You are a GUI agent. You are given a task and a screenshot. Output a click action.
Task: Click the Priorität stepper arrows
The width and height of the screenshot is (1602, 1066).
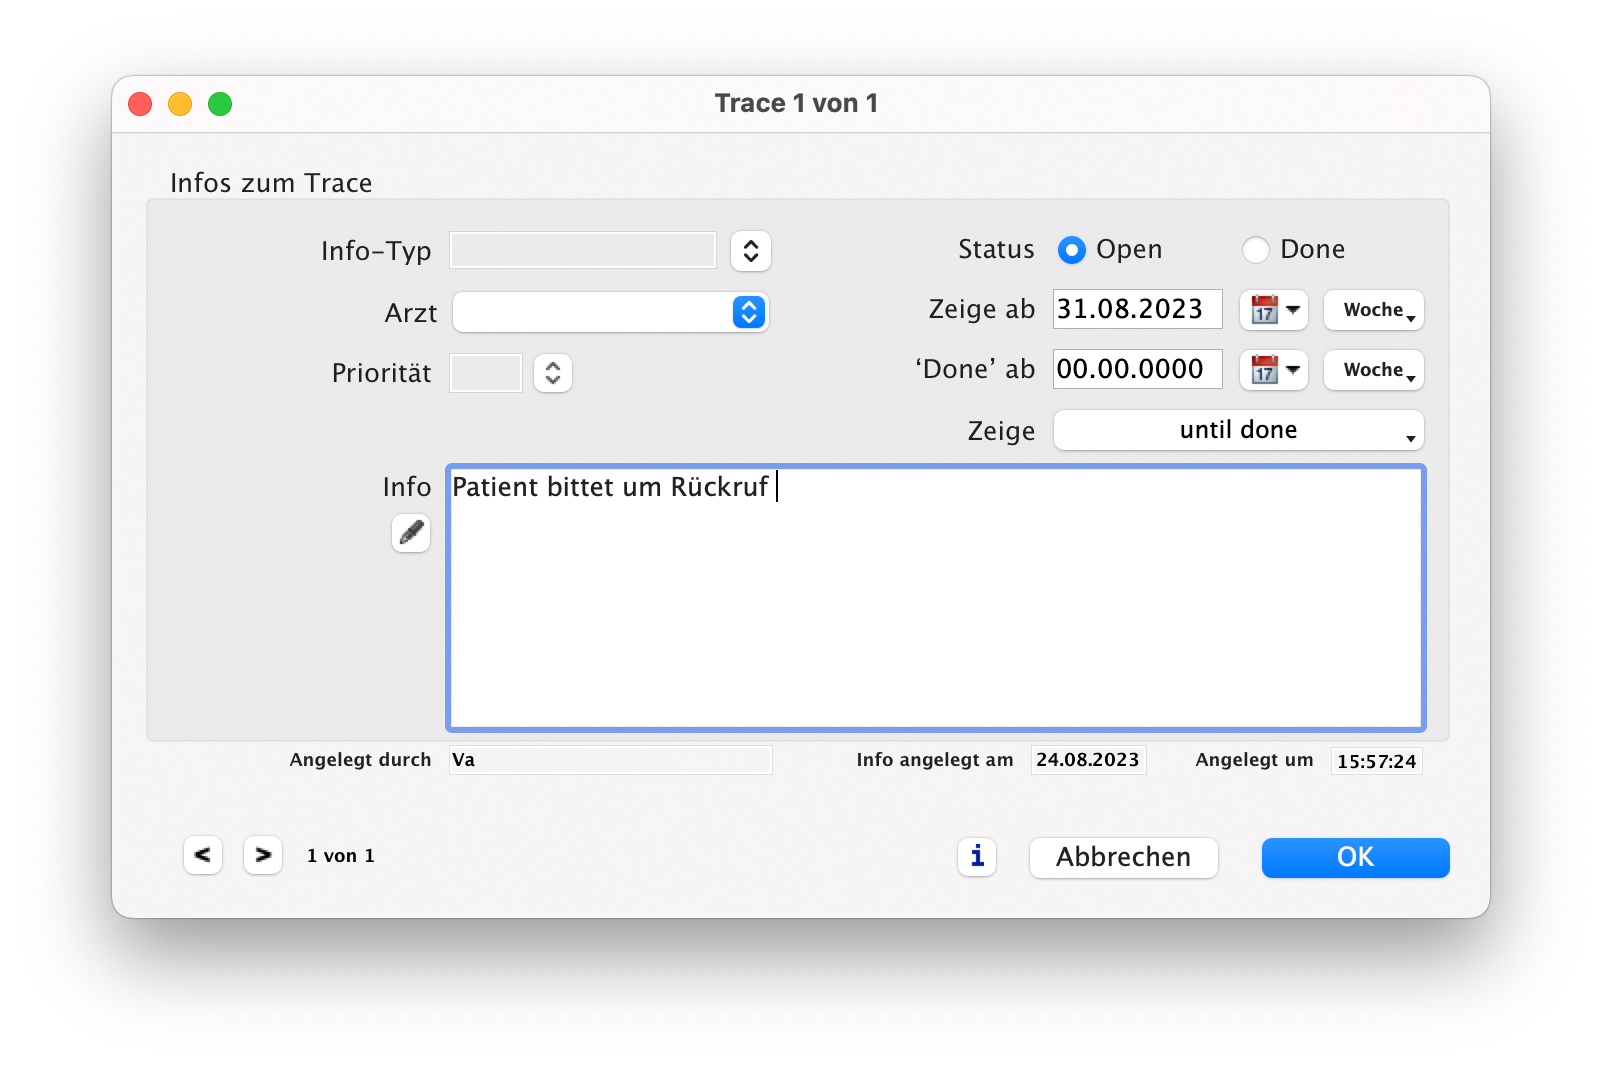tap(553, 373)
